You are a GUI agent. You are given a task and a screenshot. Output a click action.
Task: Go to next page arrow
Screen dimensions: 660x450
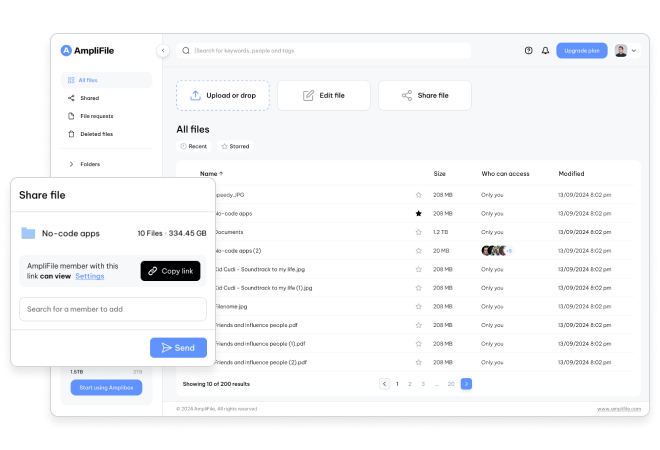click(x=466, y=383)
